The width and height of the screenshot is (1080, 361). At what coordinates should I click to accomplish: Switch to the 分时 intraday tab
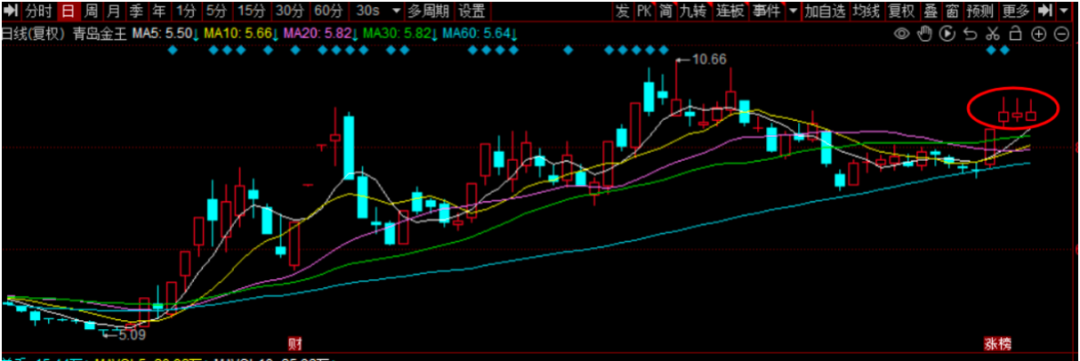tap(39, 11)
